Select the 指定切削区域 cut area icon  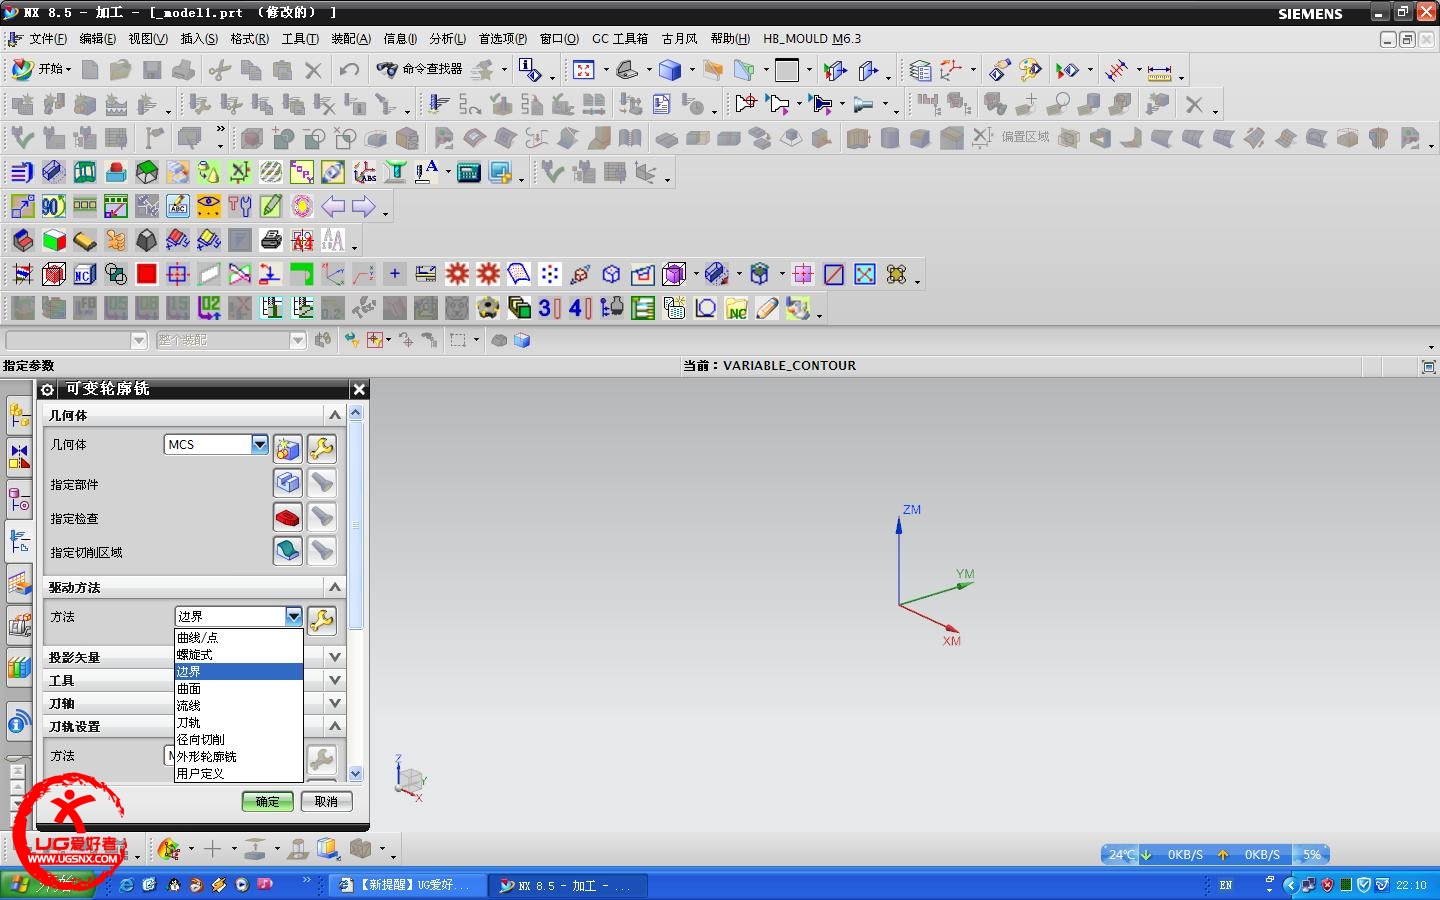[288, 551]
